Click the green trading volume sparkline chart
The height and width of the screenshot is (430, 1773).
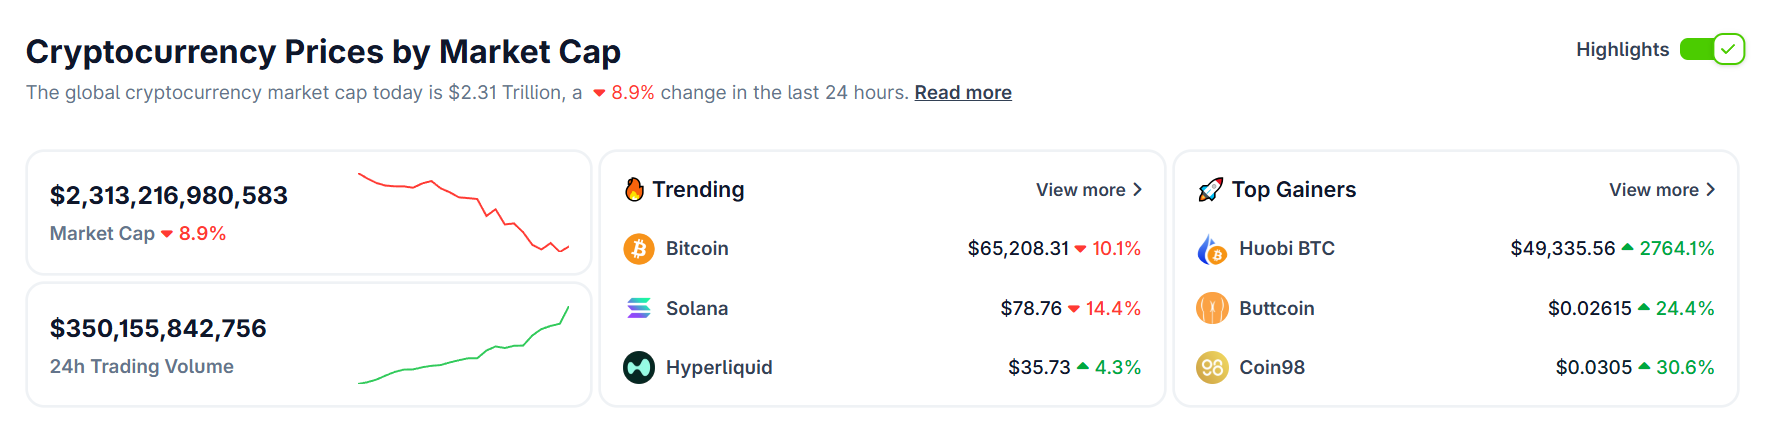click(x=464, y=347)
